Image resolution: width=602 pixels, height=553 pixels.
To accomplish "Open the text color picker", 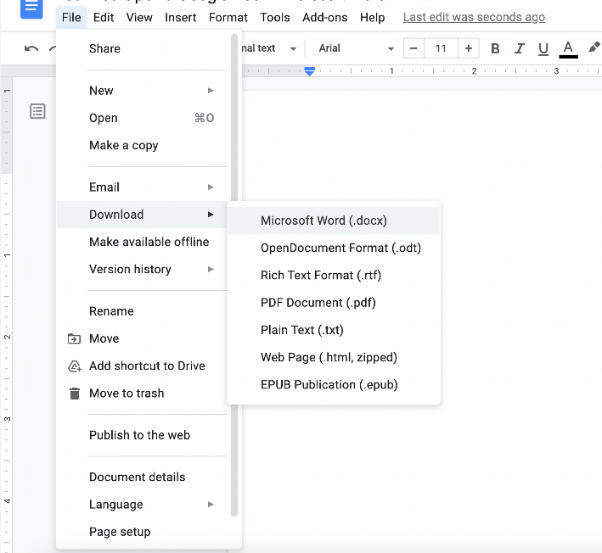I will point(568,49).
